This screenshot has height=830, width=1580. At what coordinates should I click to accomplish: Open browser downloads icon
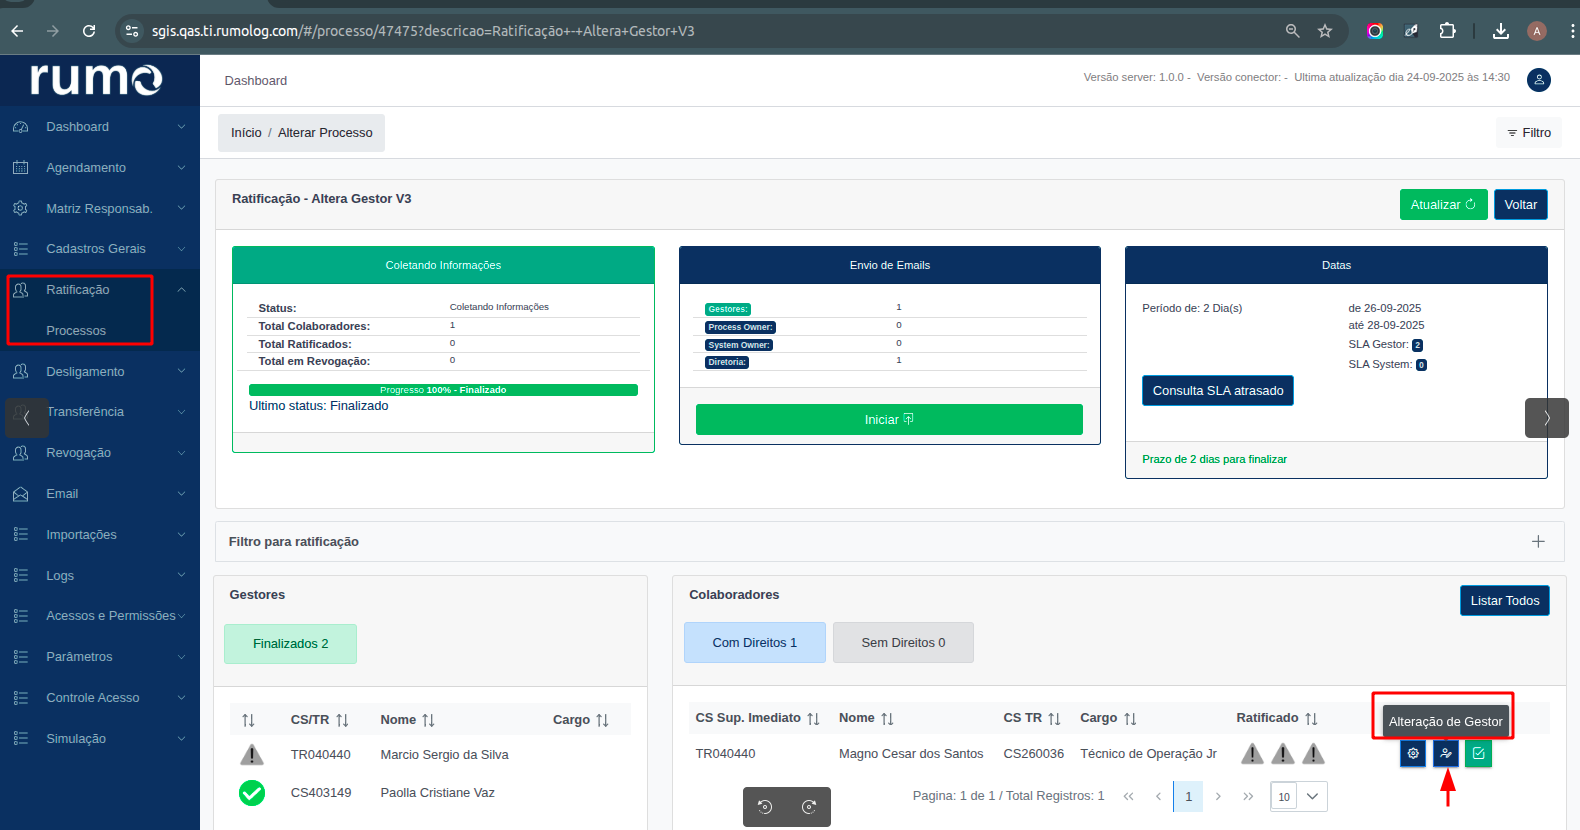(x=1500, y=31)
